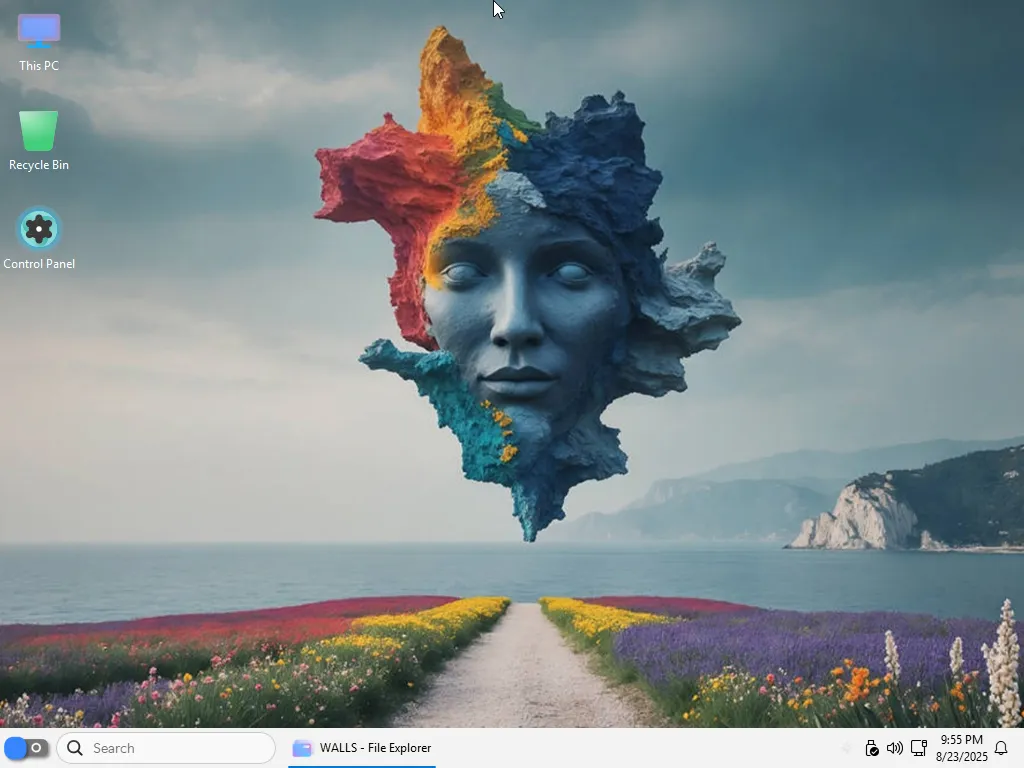Open the Start button on the taskbar

click(26, 748)
